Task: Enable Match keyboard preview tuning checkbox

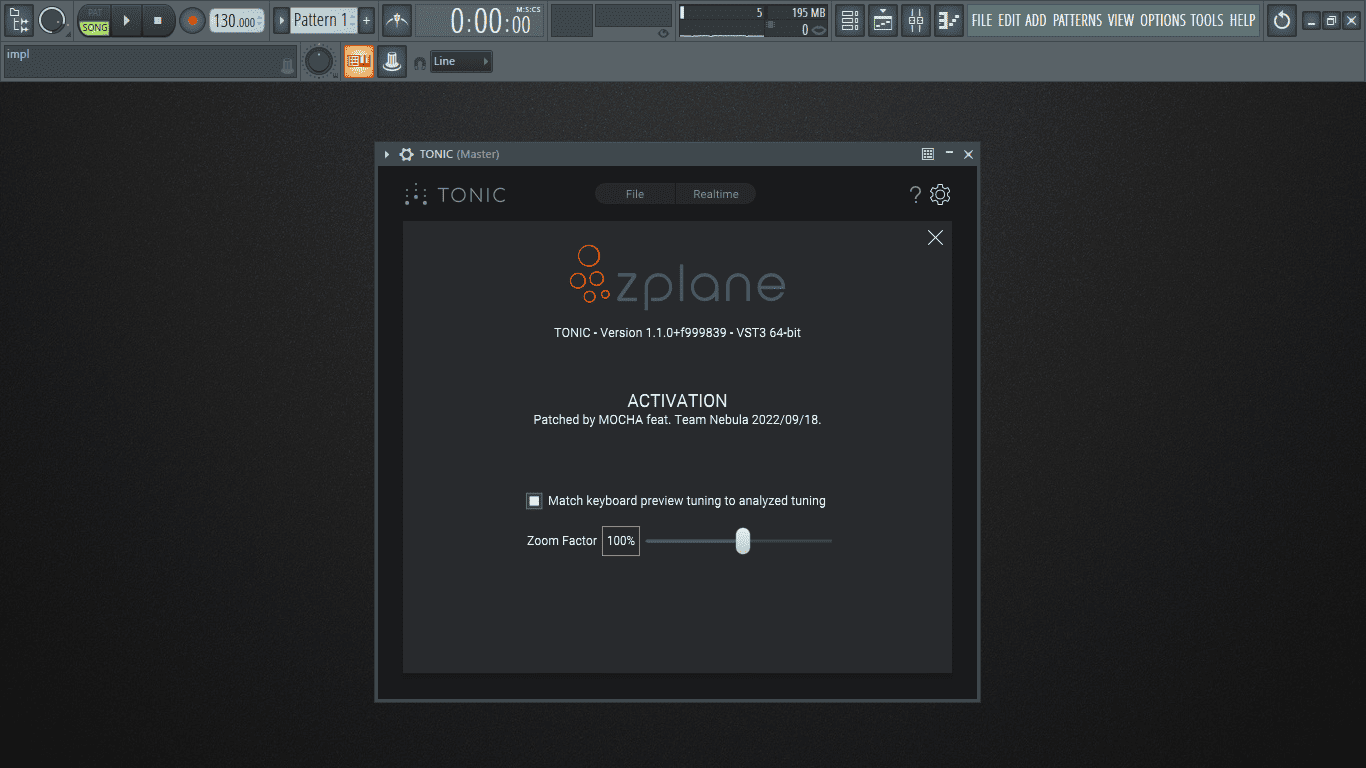Action: coord(534,501)
